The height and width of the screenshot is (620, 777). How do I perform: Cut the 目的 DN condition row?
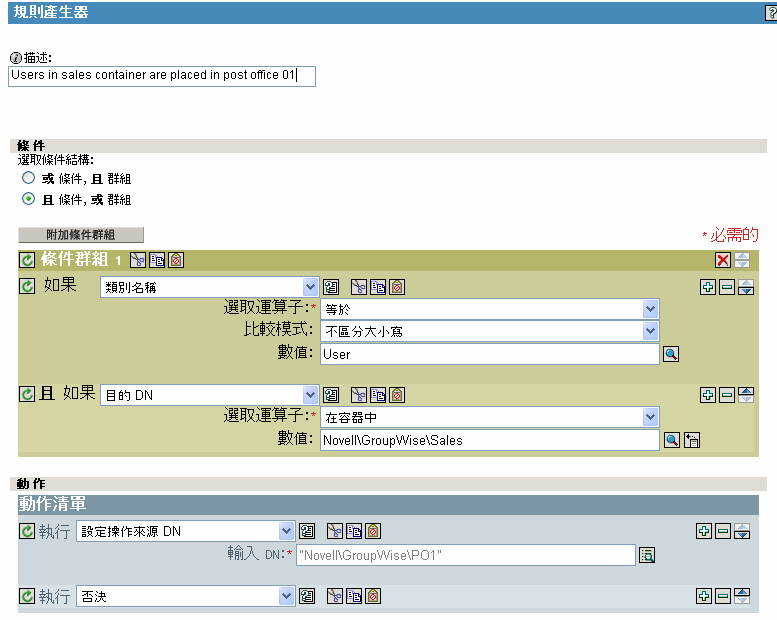click(x=359, y=395)
